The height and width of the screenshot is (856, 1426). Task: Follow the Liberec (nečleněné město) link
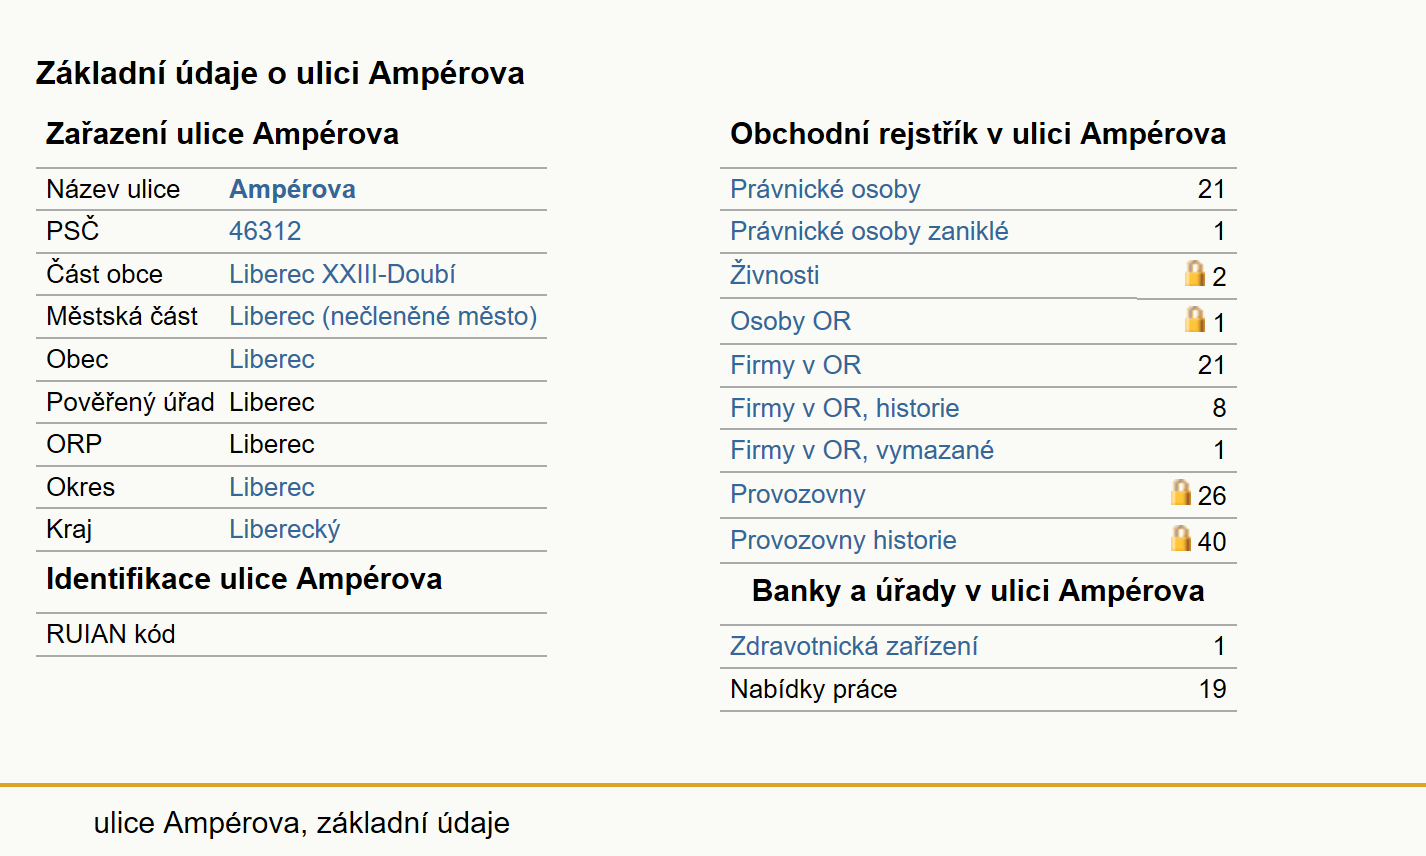[x=383, y=317]
